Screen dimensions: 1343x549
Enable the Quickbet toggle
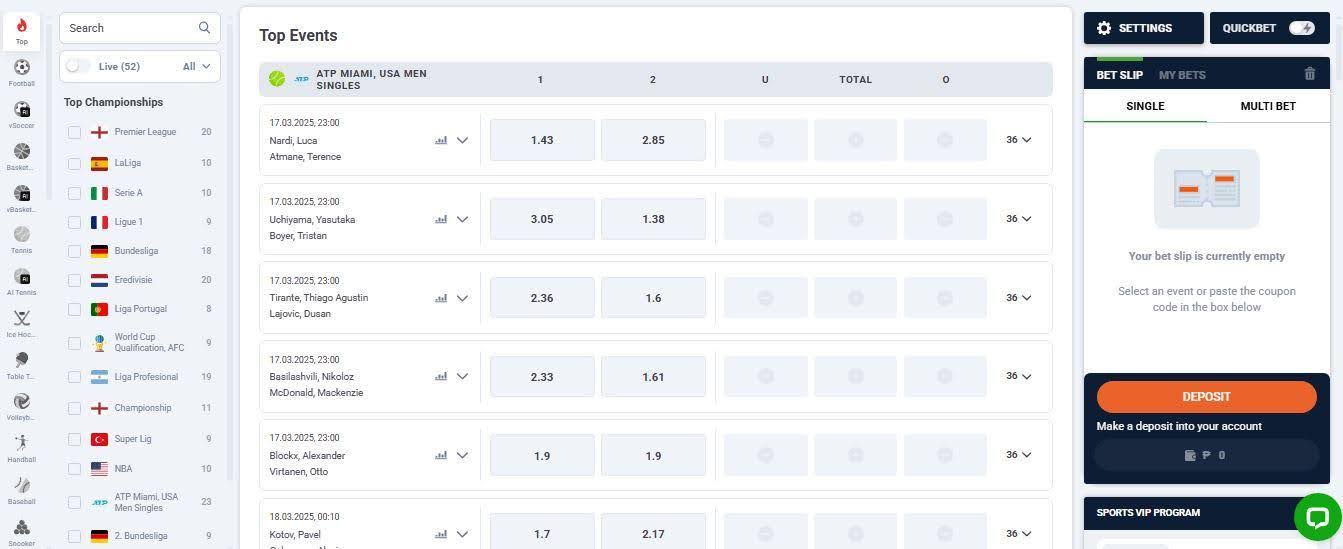pos(1301,28)
